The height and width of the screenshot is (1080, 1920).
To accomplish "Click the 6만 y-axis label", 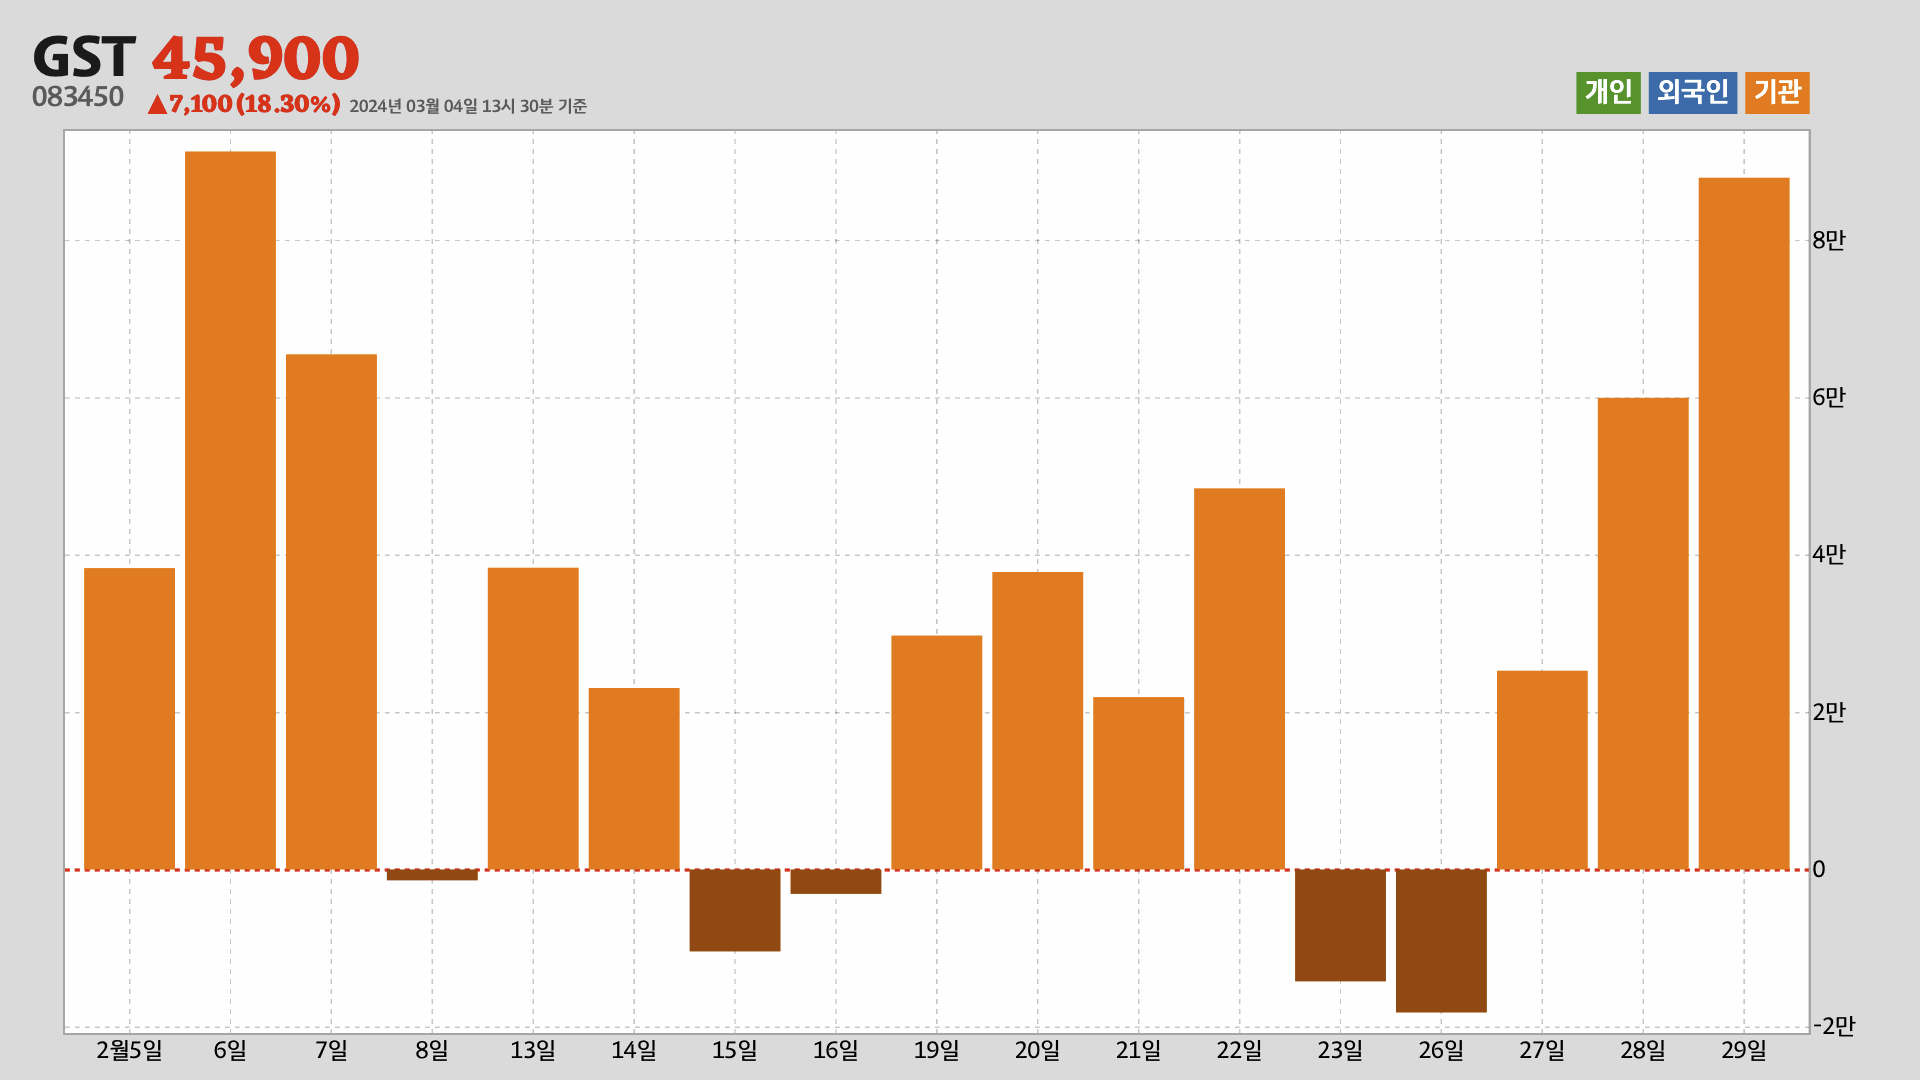I will pos(1829,397).
